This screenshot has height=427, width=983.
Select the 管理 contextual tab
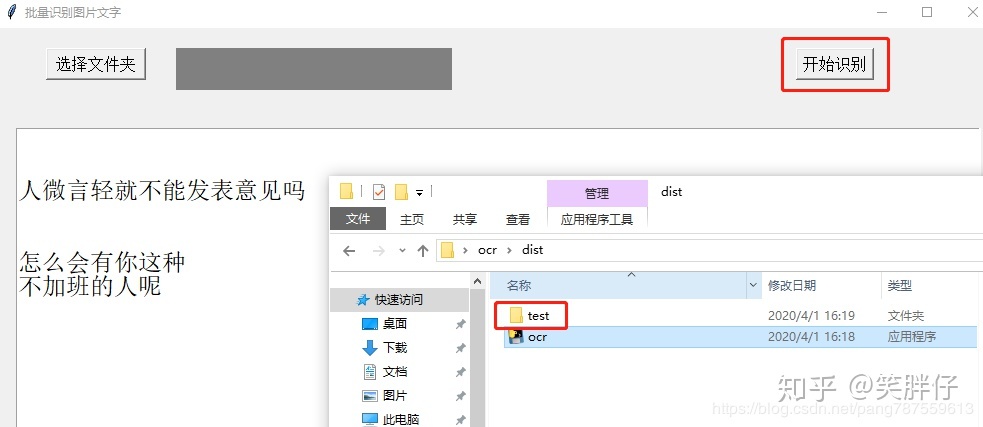pyautogui.click(x=597, y=194)
